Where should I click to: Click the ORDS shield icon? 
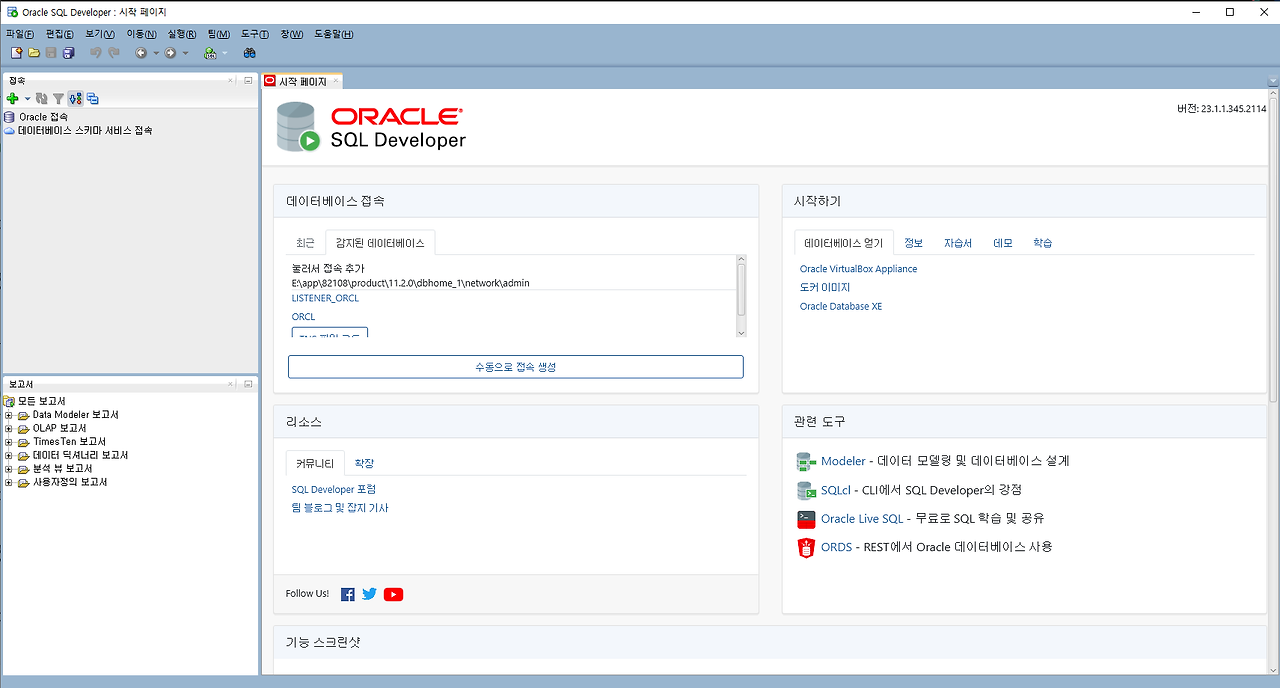pyautogui.click(x=806, y=547)
